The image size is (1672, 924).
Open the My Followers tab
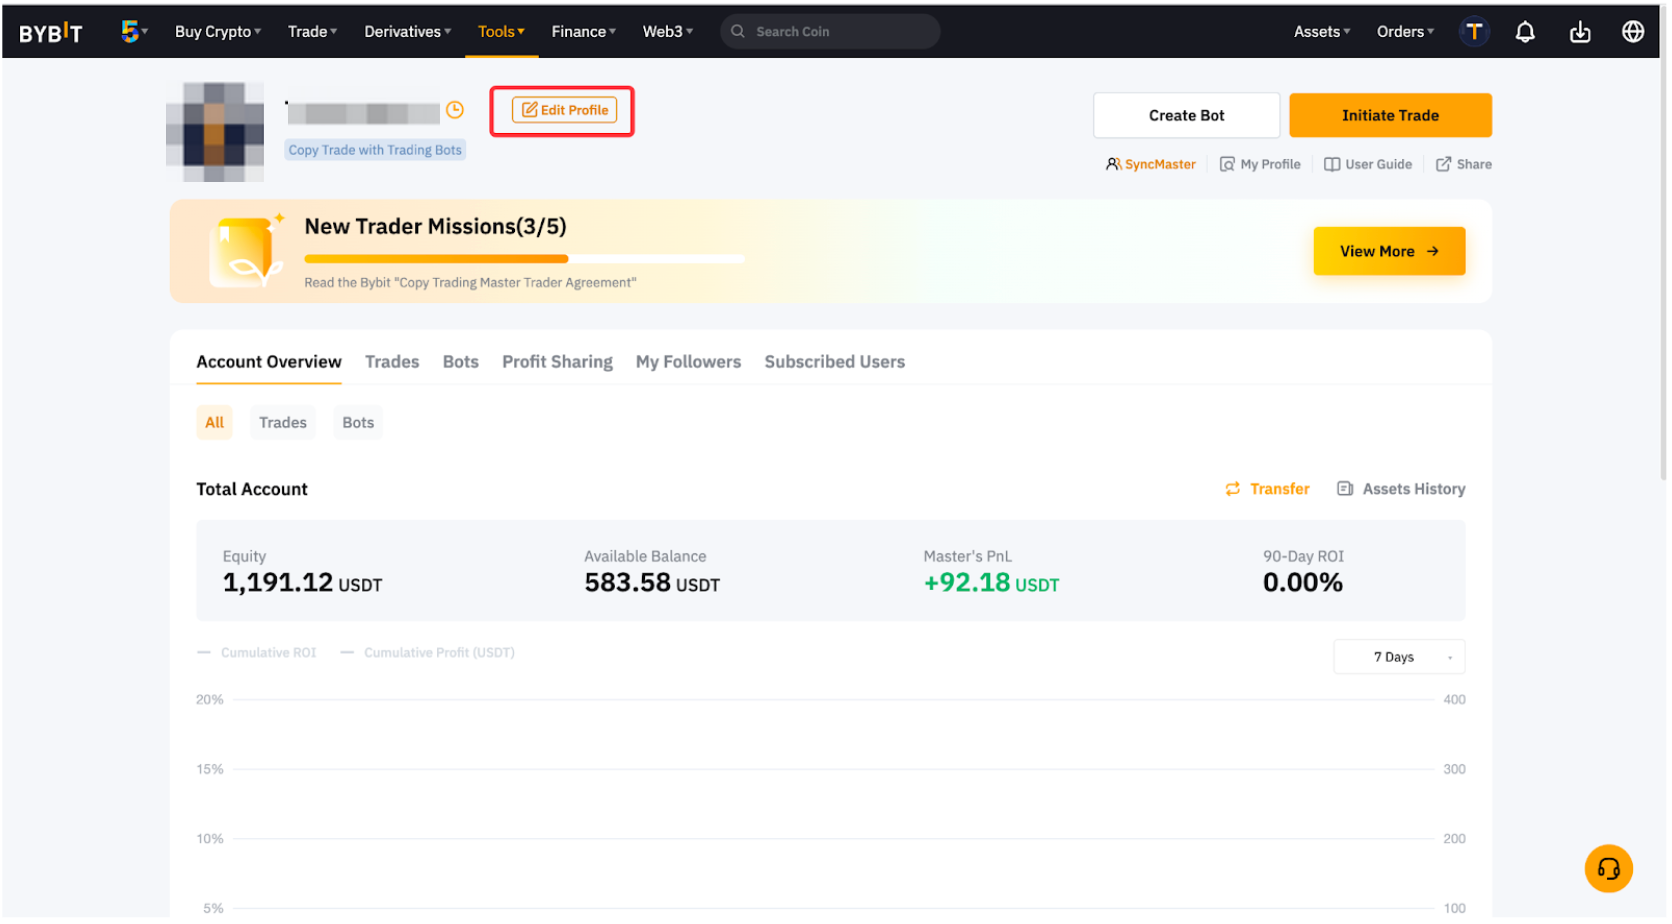(688, 362)
